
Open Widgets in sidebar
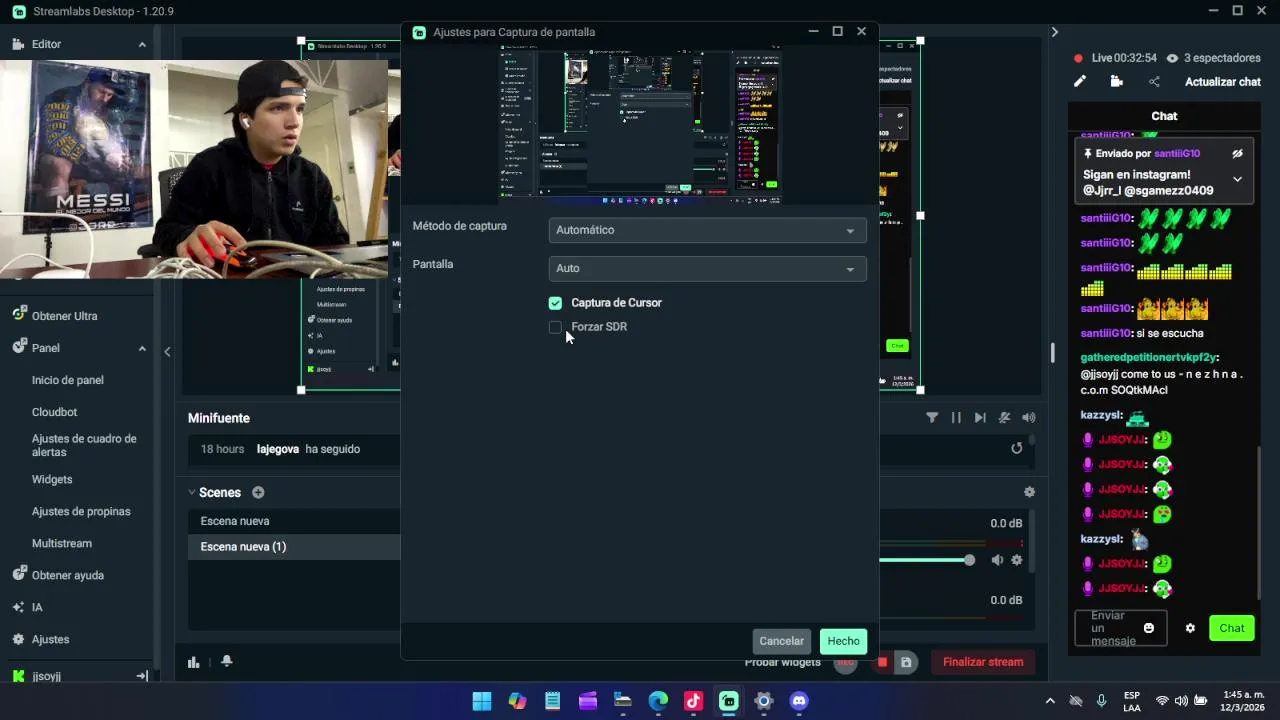[x=52, y=479]
